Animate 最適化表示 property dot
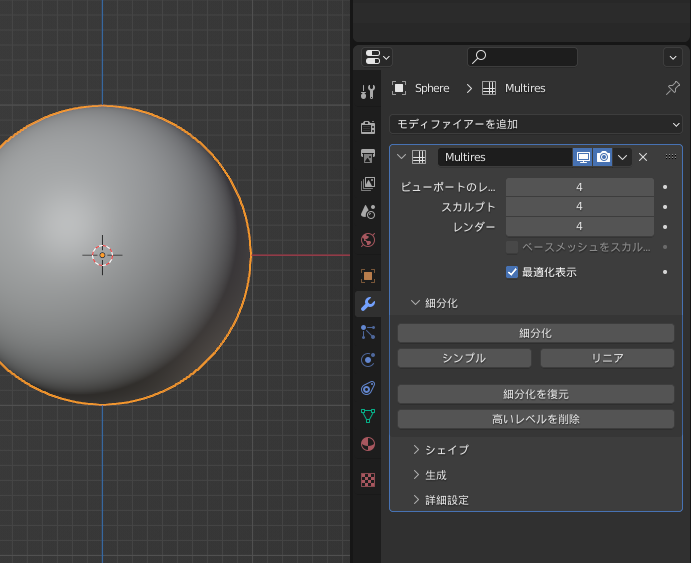691x563 pixels. [665, 272]
